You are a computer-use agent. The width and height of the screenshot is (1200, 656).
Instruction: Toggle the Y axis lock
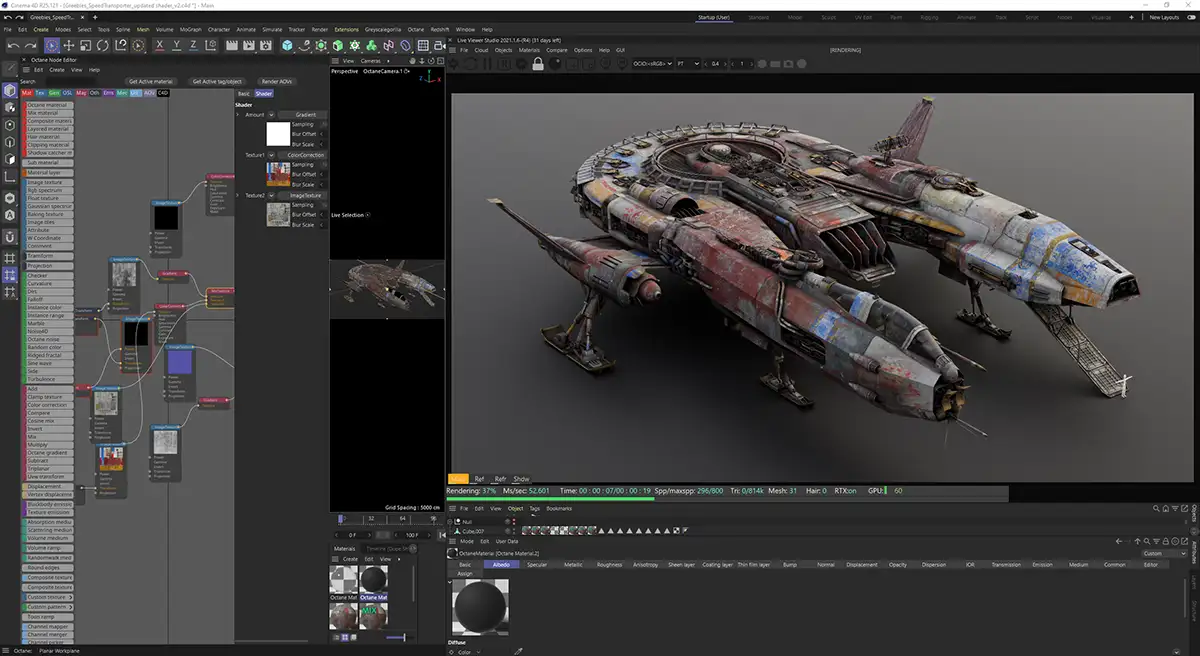pos(176,46)
